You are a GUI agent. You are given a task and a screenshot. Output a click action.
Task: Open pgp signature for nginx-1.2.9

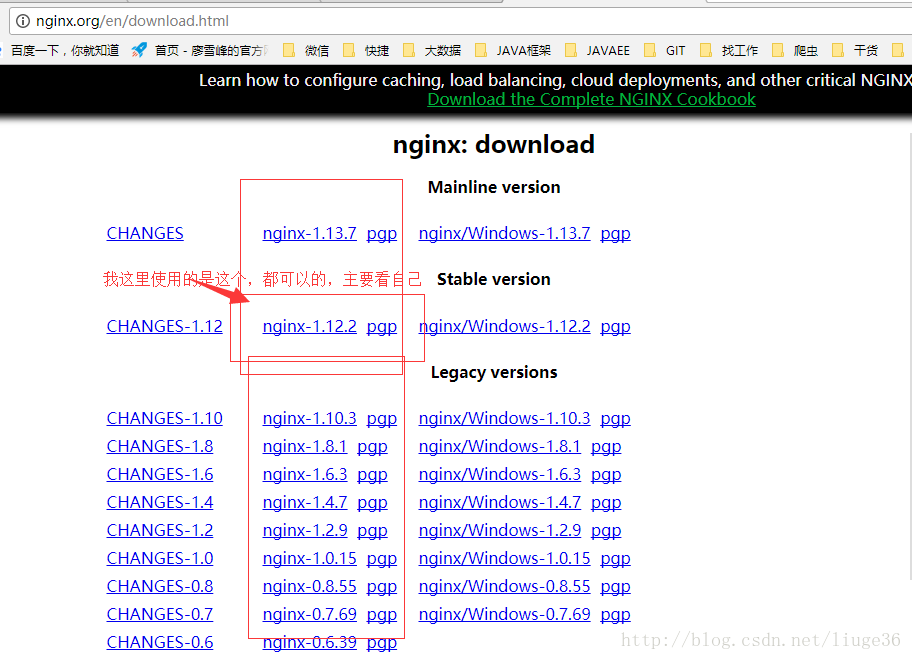tap(372, 530)
